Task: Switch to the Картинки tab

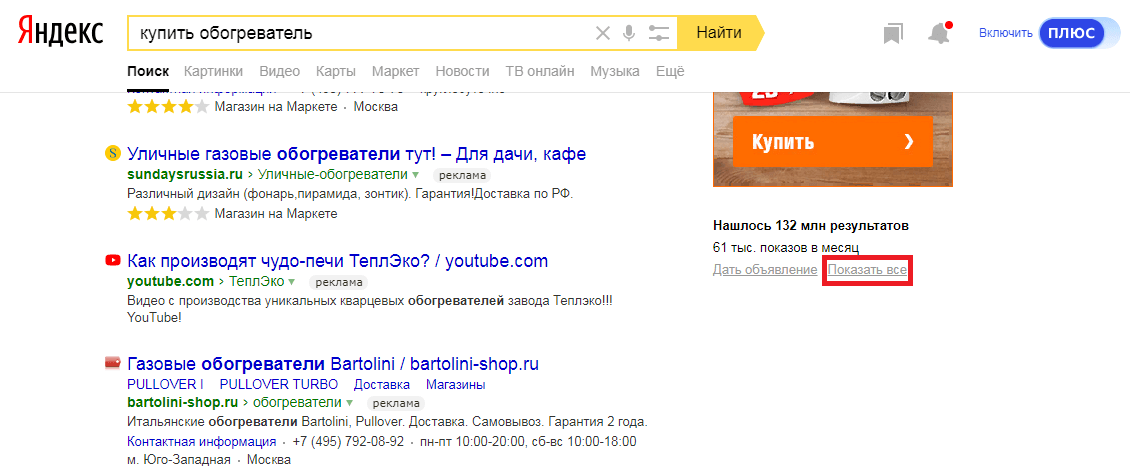Action: pos(213,71)
